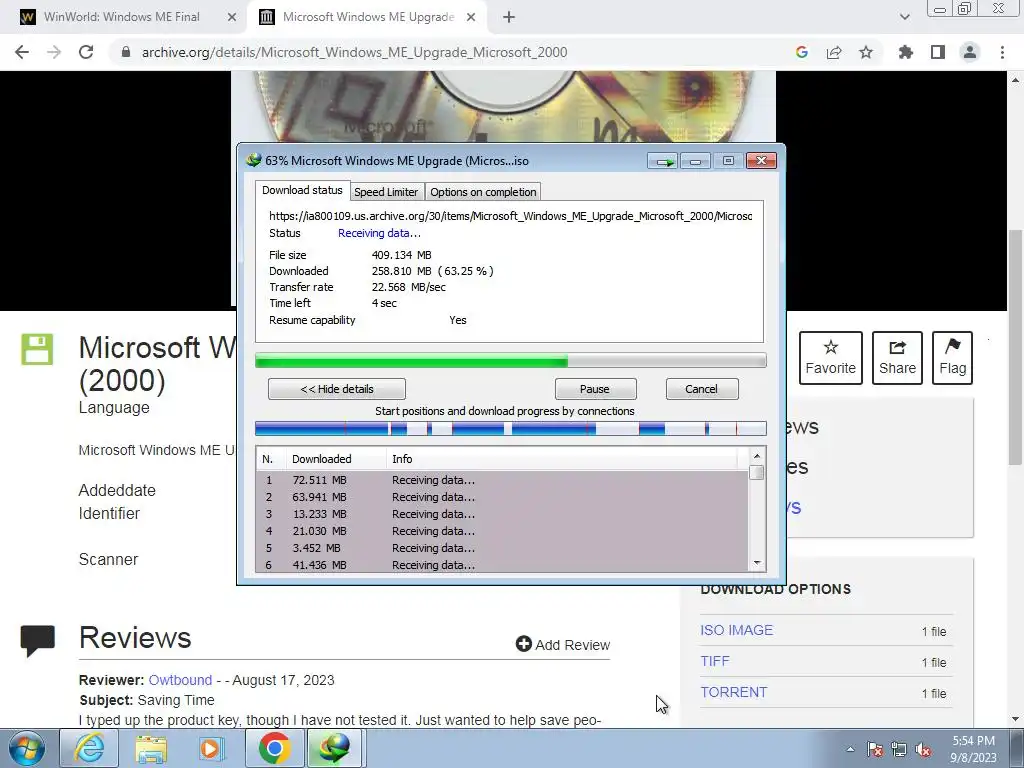Screen dimensions: 1024x768
Task: Click the muted volume tray icon
Action: (x=923, y=749)
